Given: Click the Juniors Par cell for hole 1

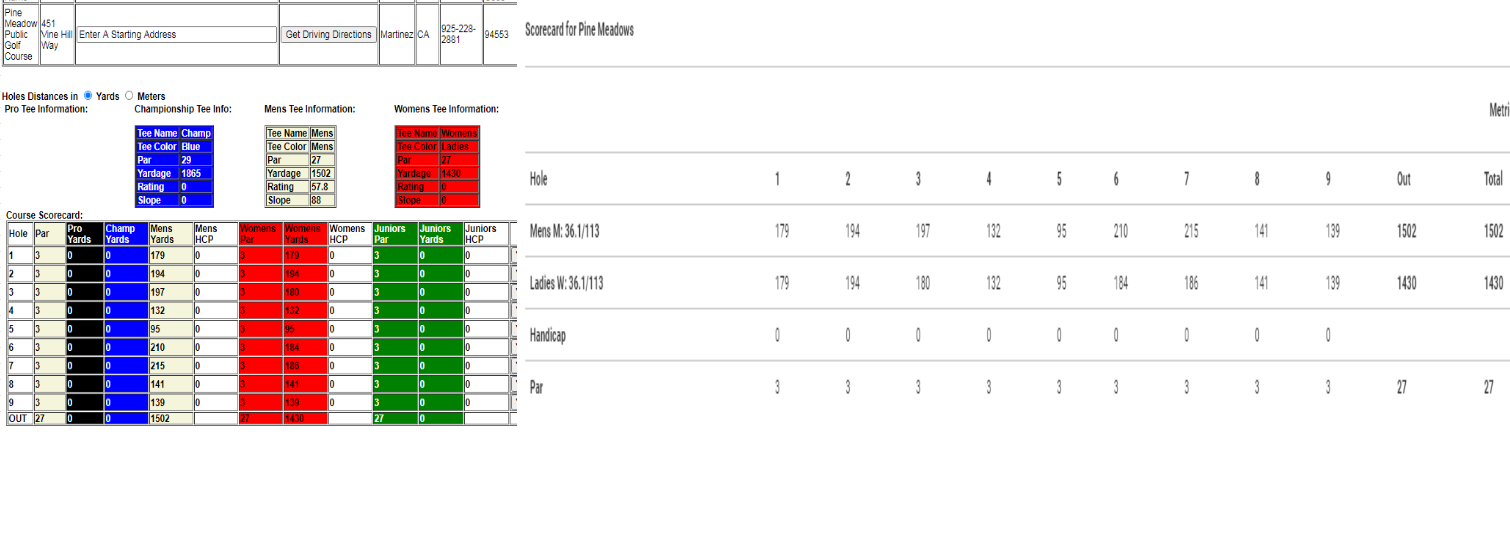Looking at the screenshot, I should point(395,256).
